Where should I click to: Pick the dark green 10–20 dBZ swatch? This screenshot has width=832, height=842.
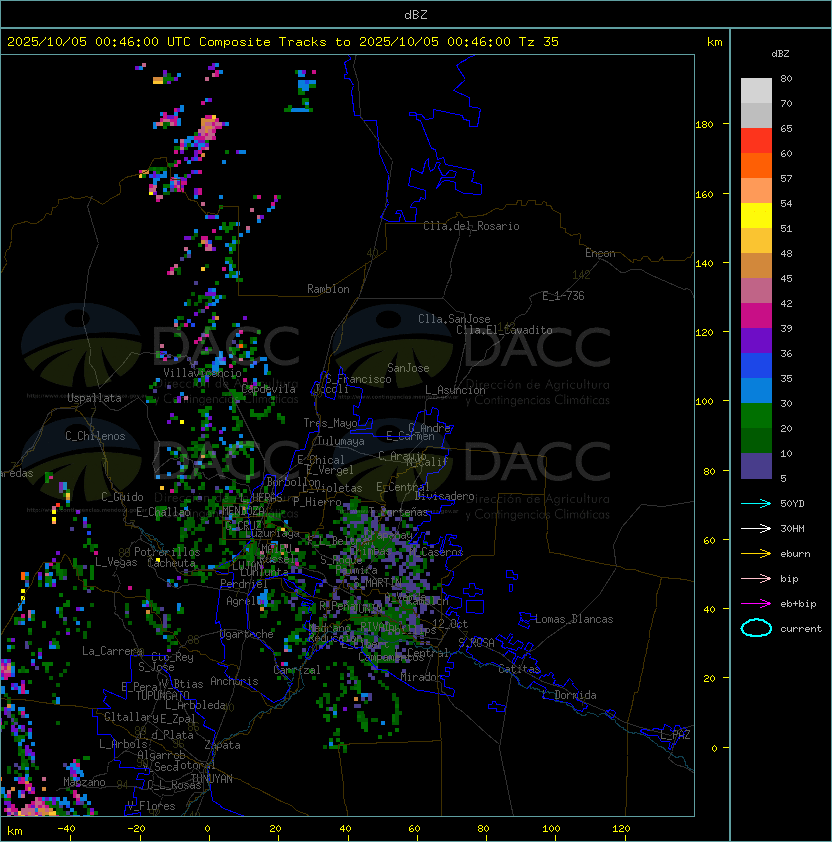[756, 440]
